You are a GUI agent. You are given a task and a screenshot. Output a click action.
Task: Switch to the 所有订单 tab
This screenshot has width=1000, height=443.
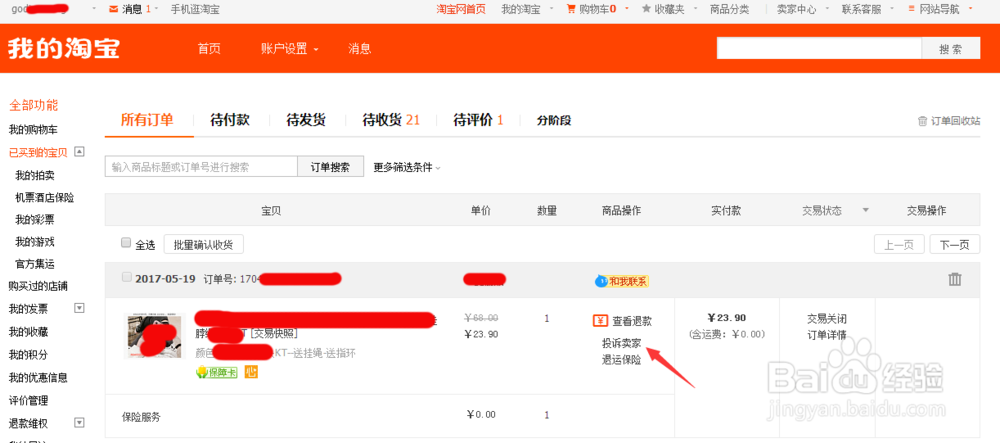[147, 120]
